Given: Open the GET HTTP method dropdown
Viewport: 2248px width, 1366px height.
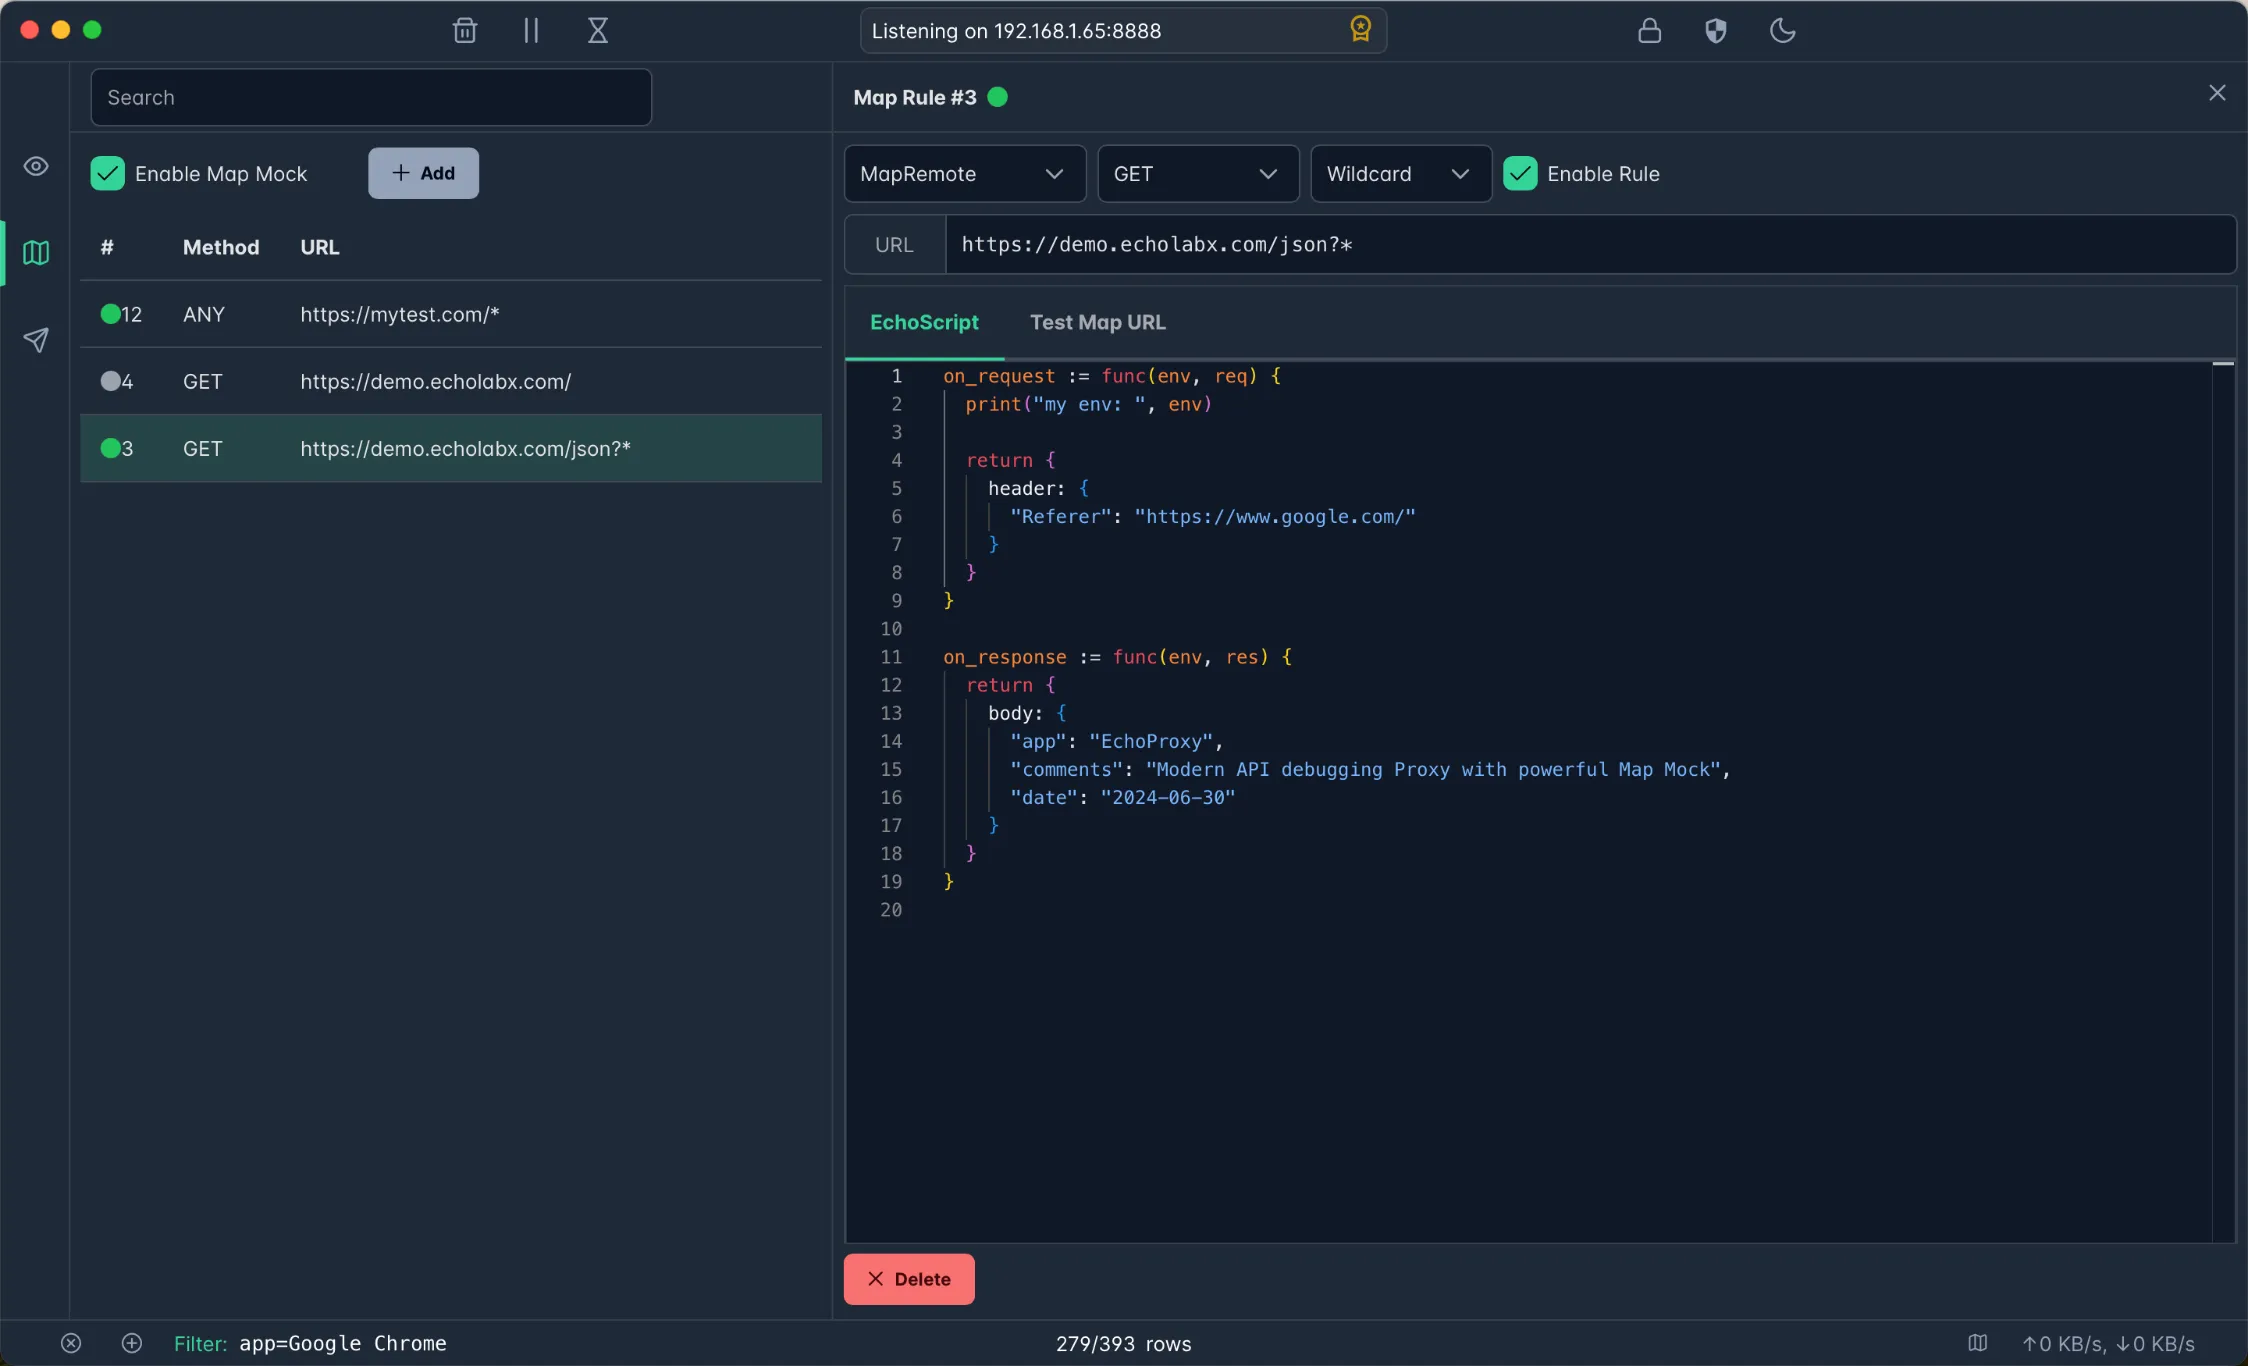Looking at the screenshot, I should [1195, 172].
